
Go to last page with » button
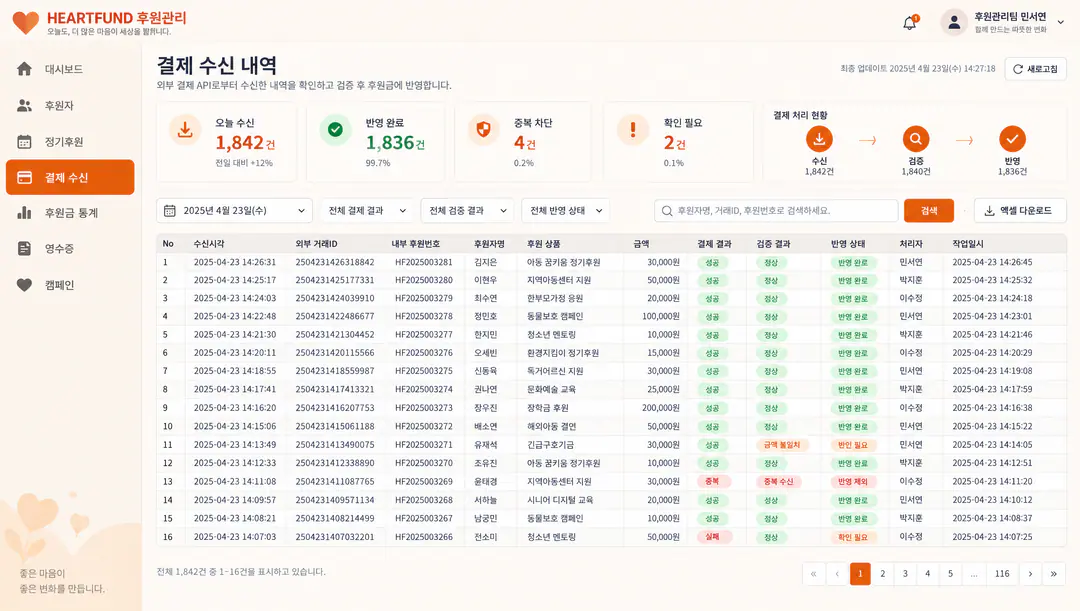pos(1054,574)
